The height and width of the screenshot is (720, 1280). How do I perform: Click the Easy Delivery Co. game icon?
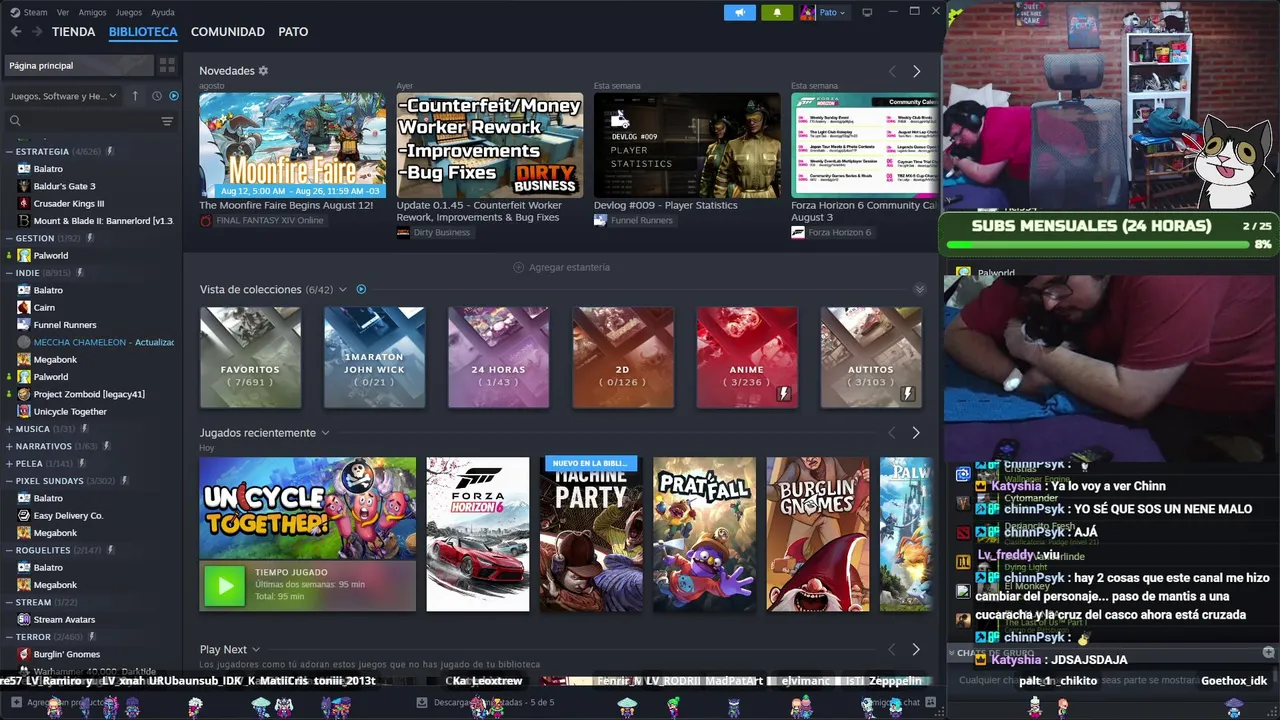tap(24, 515)
